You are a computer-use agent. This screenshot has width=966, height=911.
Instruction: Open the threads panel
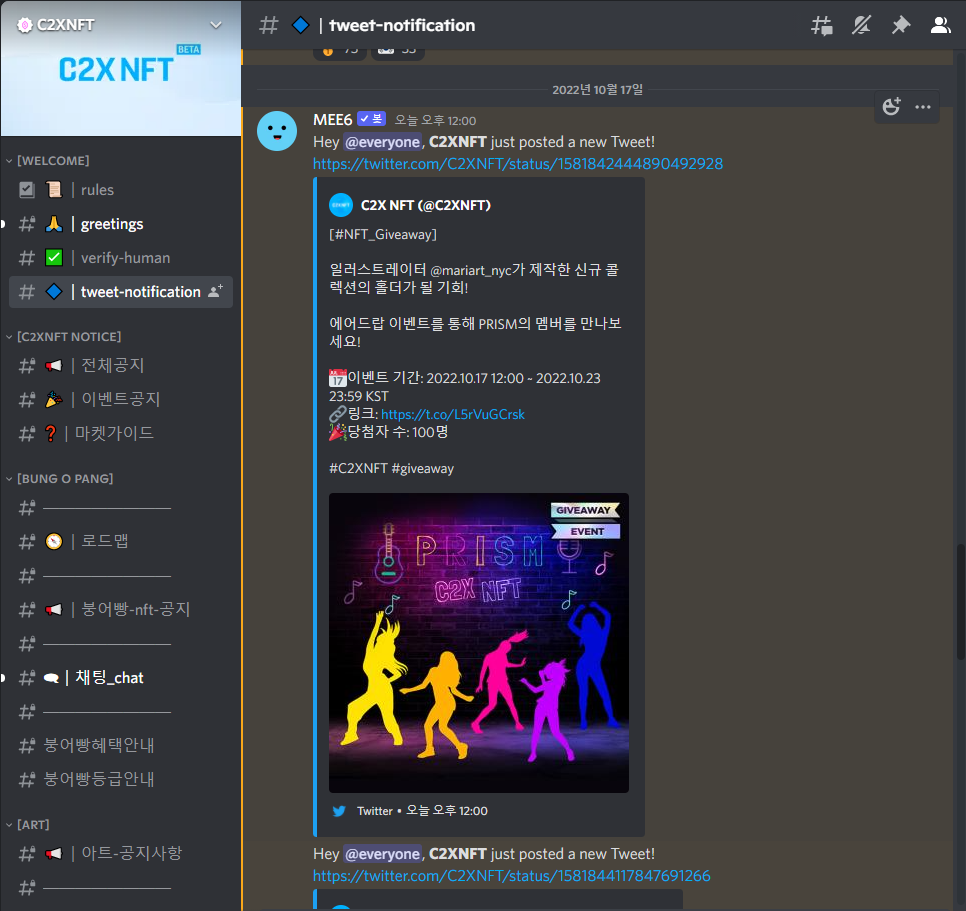click(x=821, y=25)
